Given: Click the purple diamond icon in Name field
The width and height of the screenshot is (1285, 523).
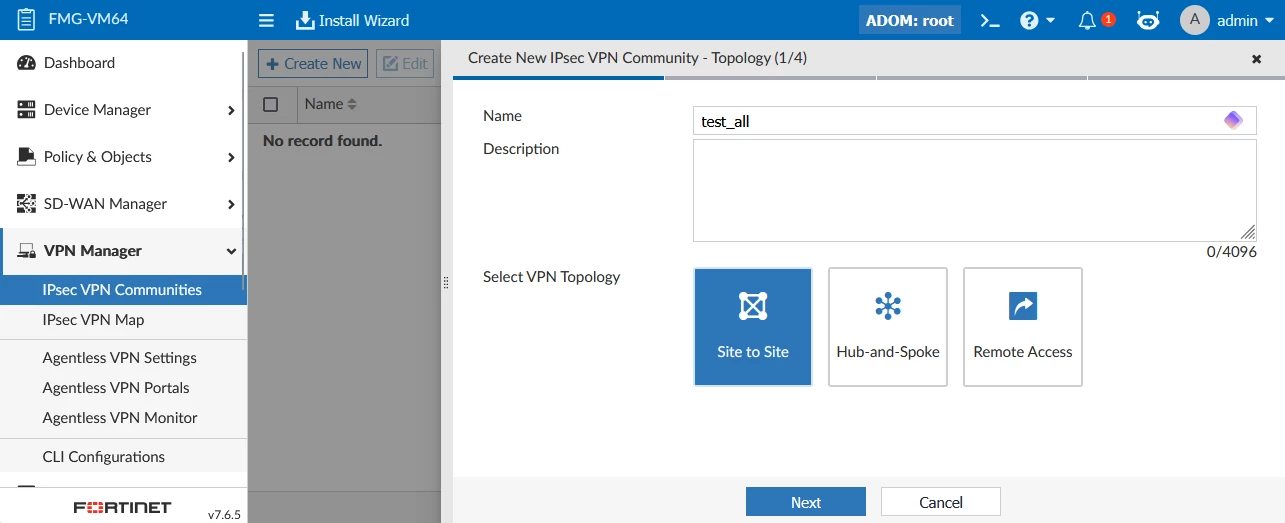Looking at the screenshot, I should coord(1233,121).
